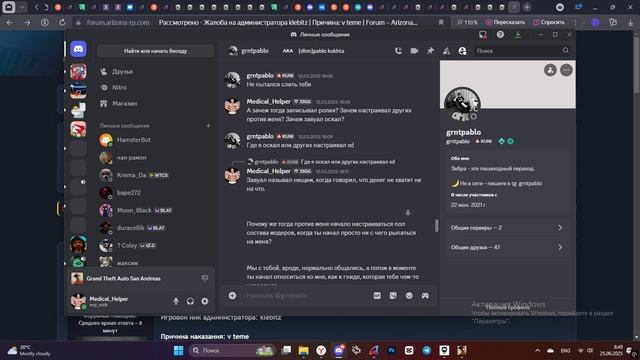Open the Windows Start menu
This screenshot has width=640, height=360.
click(x=178, y=350)
